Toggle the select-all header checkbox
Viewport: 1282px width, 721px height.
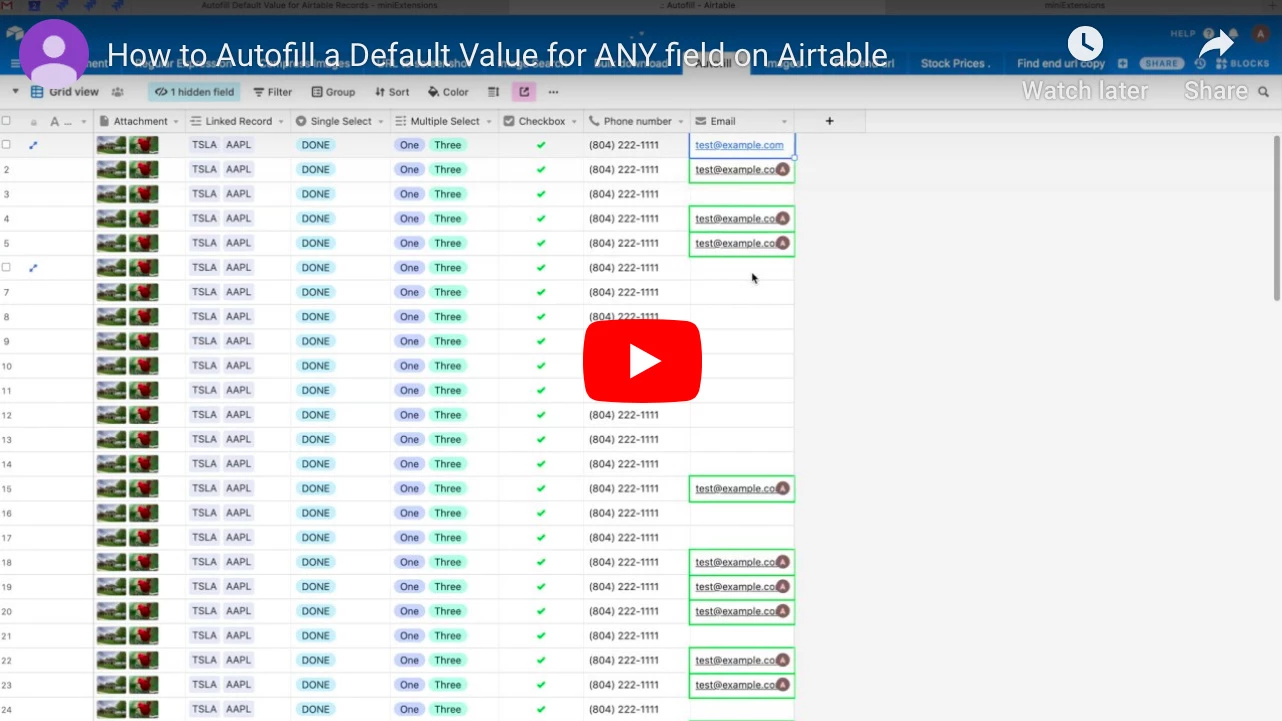point(7,121)
